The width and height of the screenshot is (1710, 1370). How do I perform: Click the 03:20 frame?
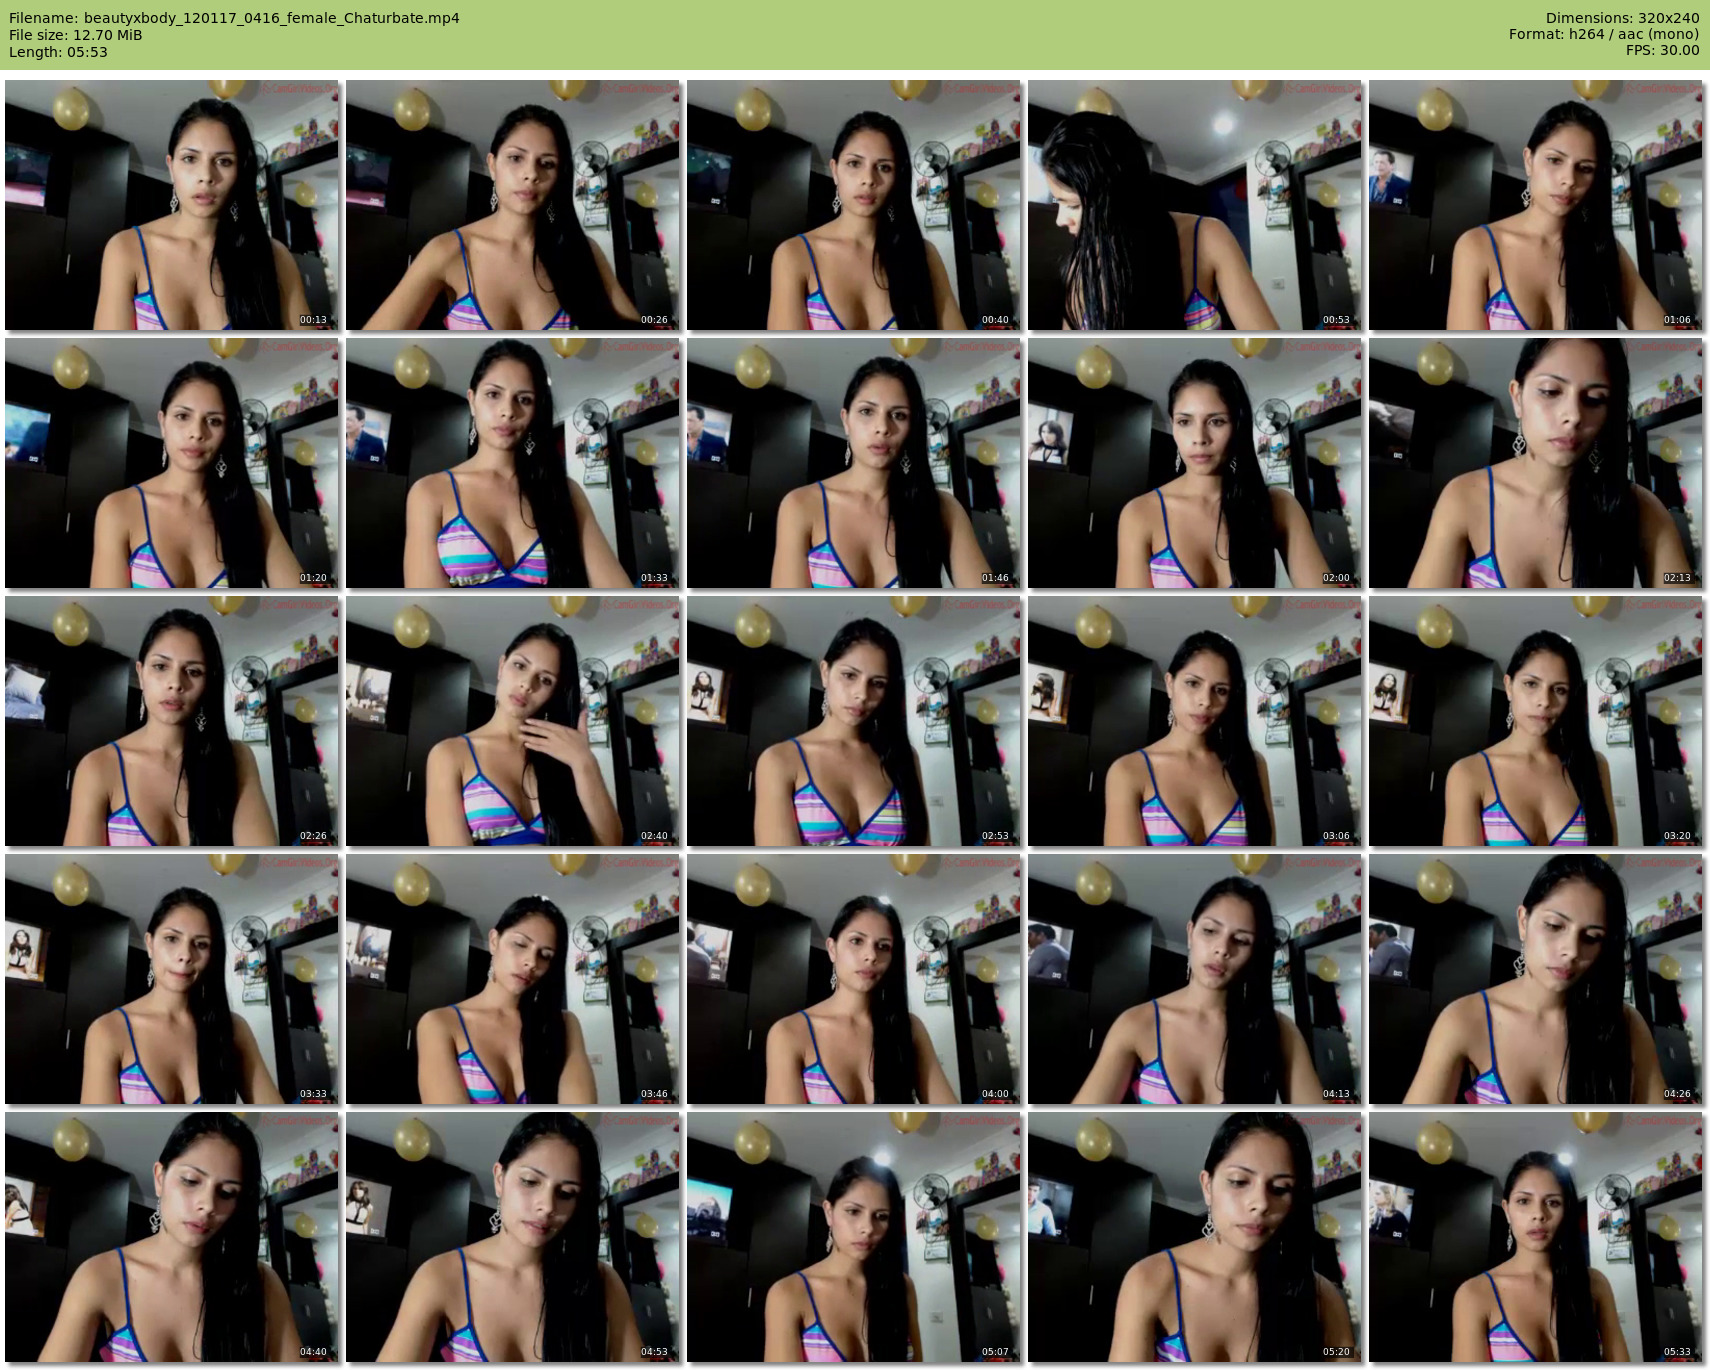pos(1536,721)
